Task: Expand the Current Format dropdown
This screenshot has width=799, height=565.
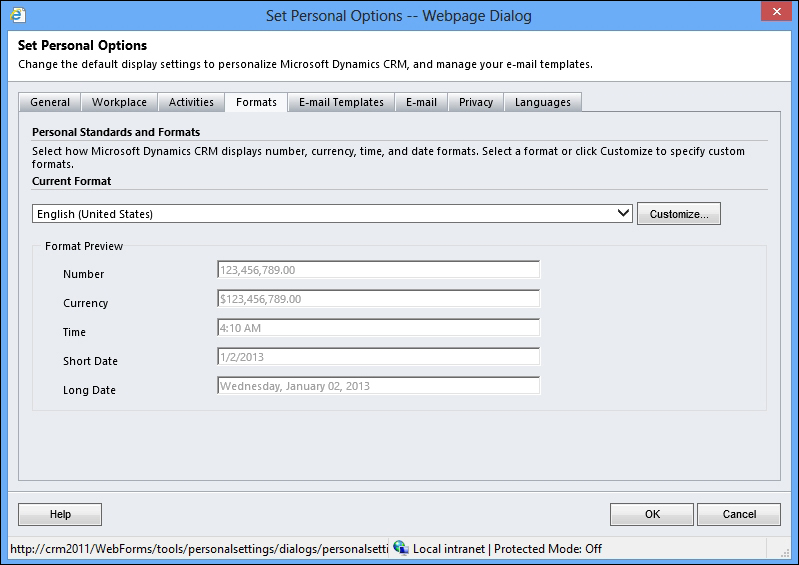Action: point(623,213)
